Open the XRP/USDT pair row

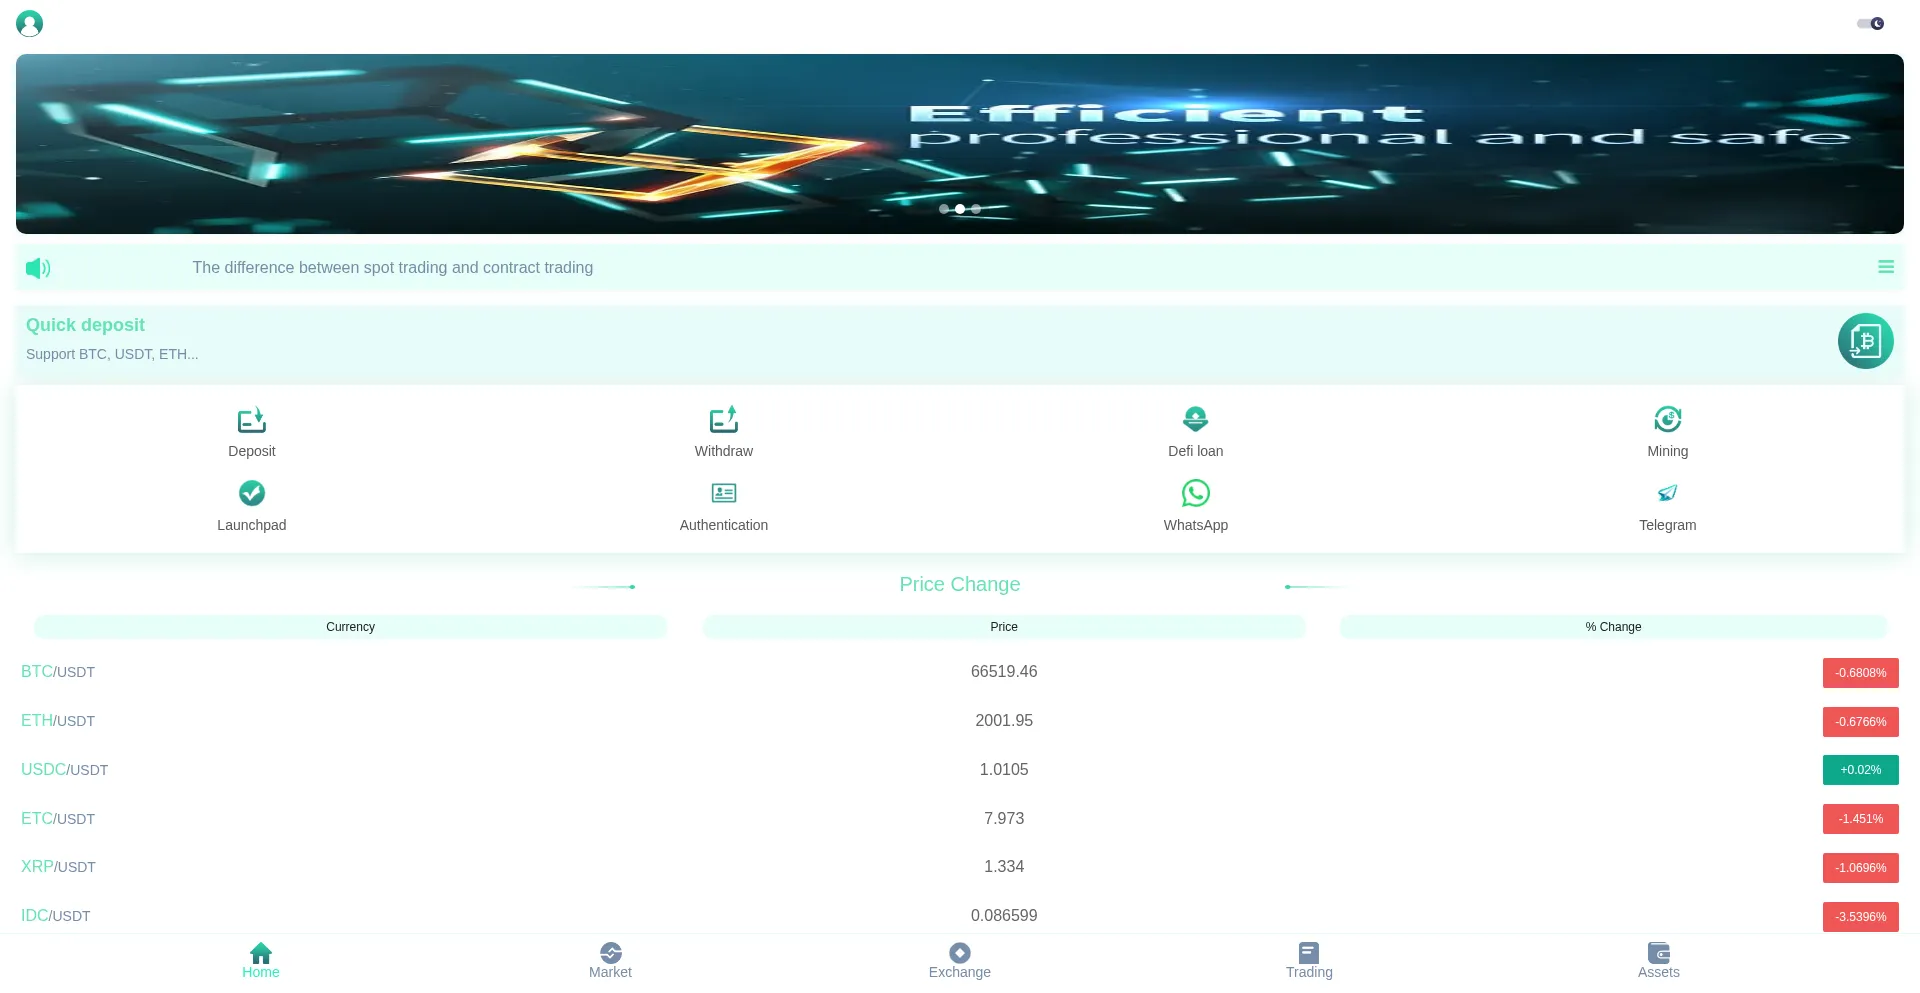pos(960,867)
